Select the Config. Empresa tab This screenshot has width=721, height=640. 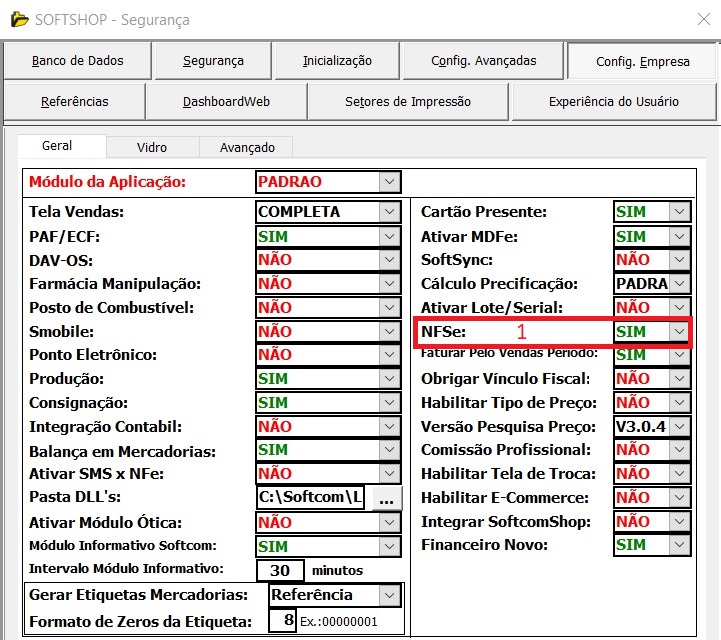[642, 61]
